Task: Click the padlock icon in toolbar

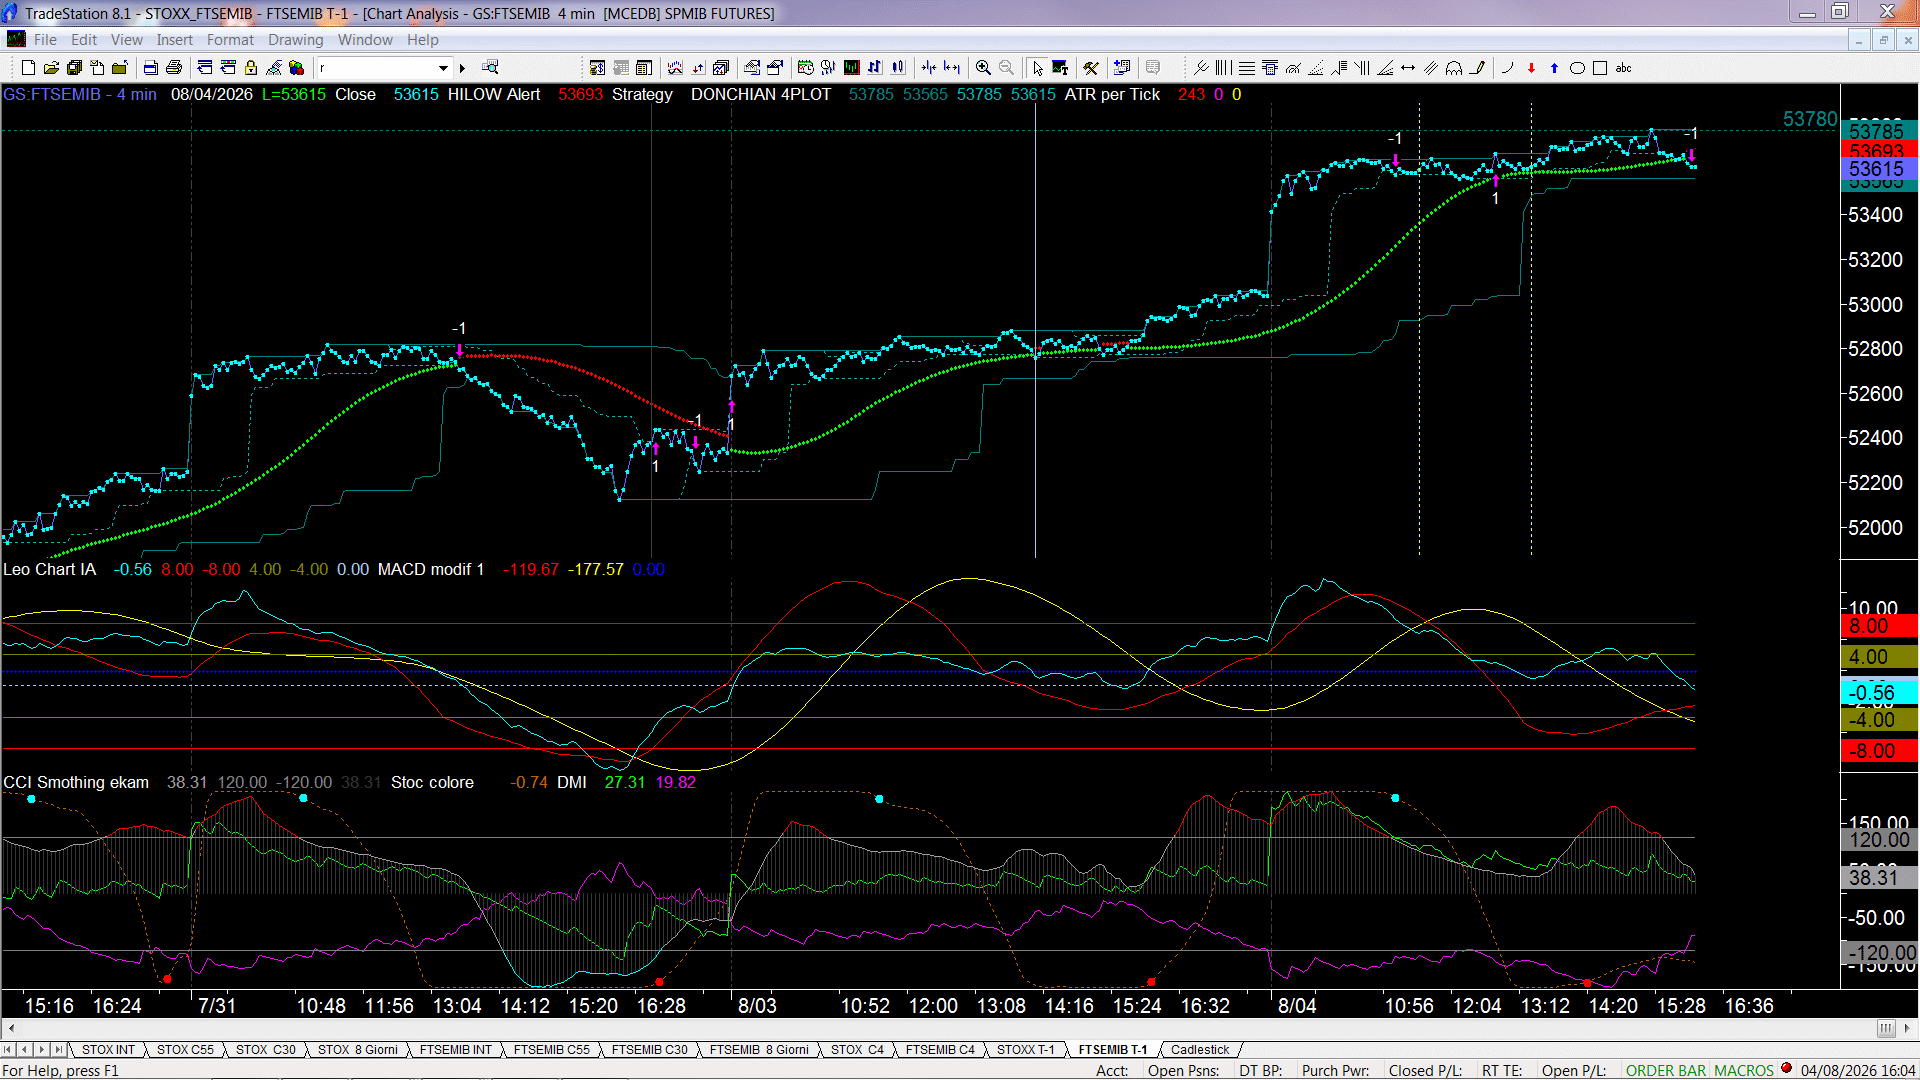Action: [251, 68]
